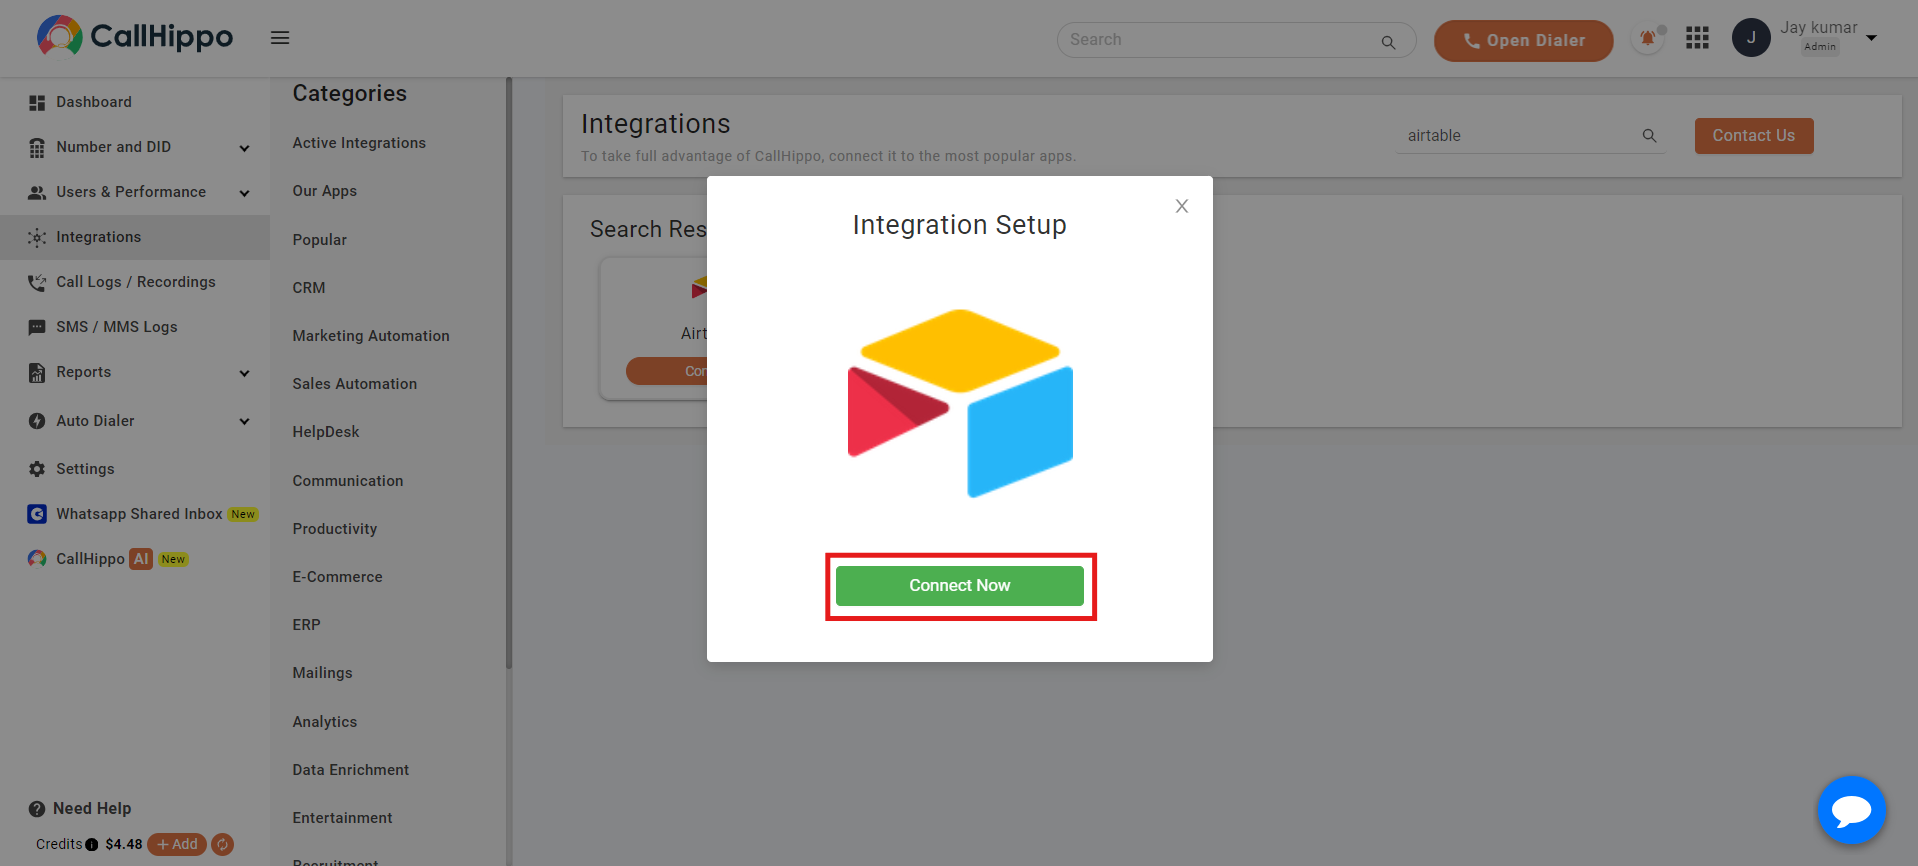
Task: Open the Dashboard page
Action: click(94, 102)
